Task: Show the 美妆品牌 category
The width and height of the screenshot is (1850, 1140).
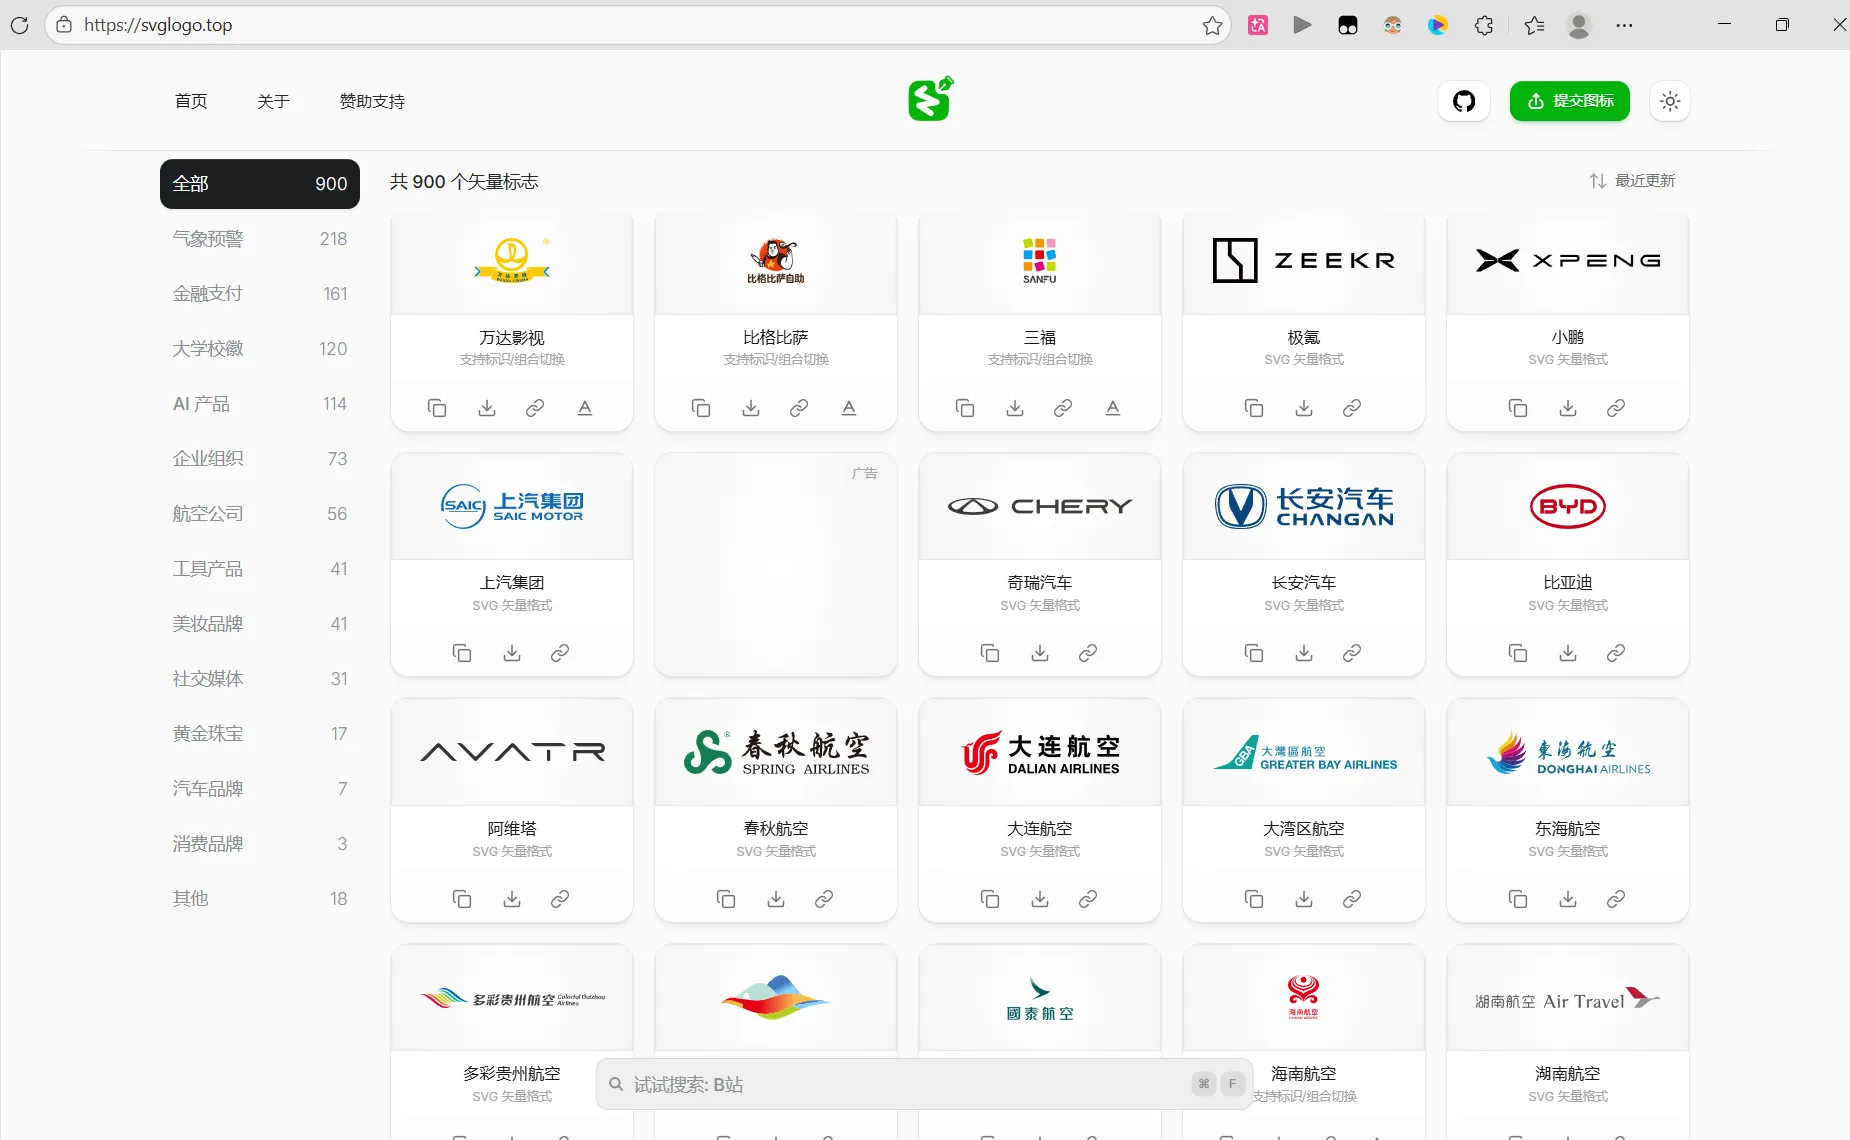Action: pyautogui.click(x=260, y=624)
